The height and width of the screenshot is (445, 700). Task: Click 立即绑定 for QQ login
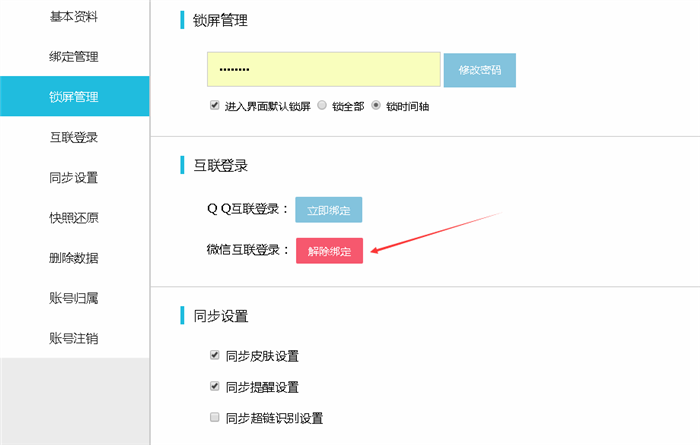pyautogui.click(x=329, y=210)
